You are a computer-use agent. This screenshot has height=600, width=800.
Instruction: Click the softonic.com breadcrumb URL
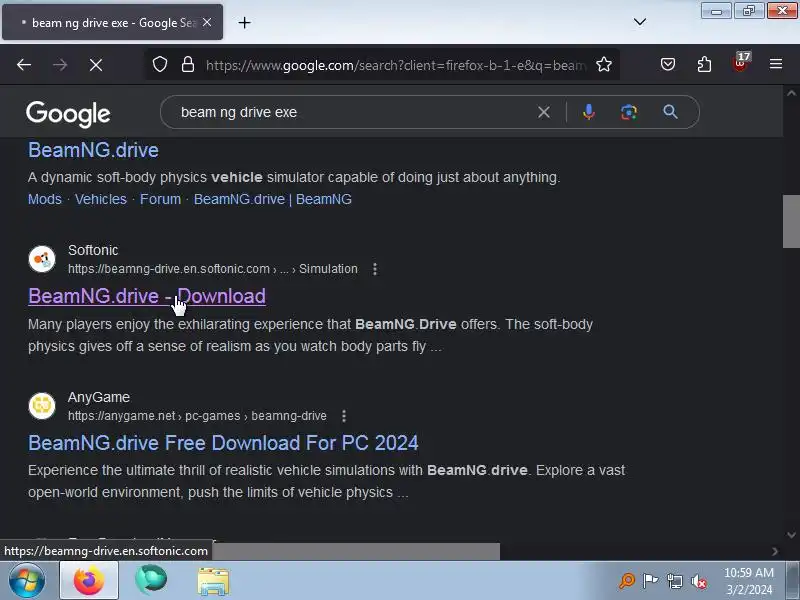(213, 269)
